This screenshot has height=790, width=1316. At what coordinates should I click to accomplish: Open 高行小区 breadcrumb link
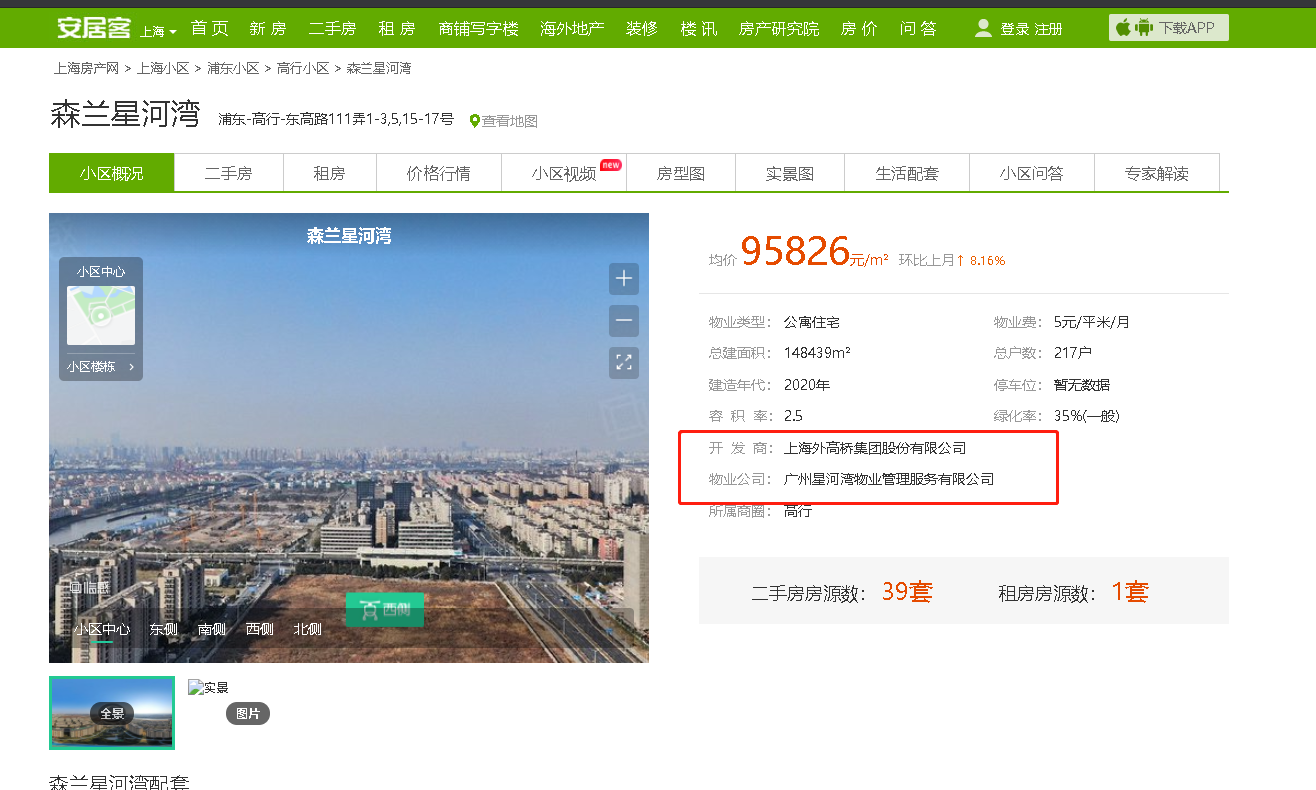click(x=303, y=68)
